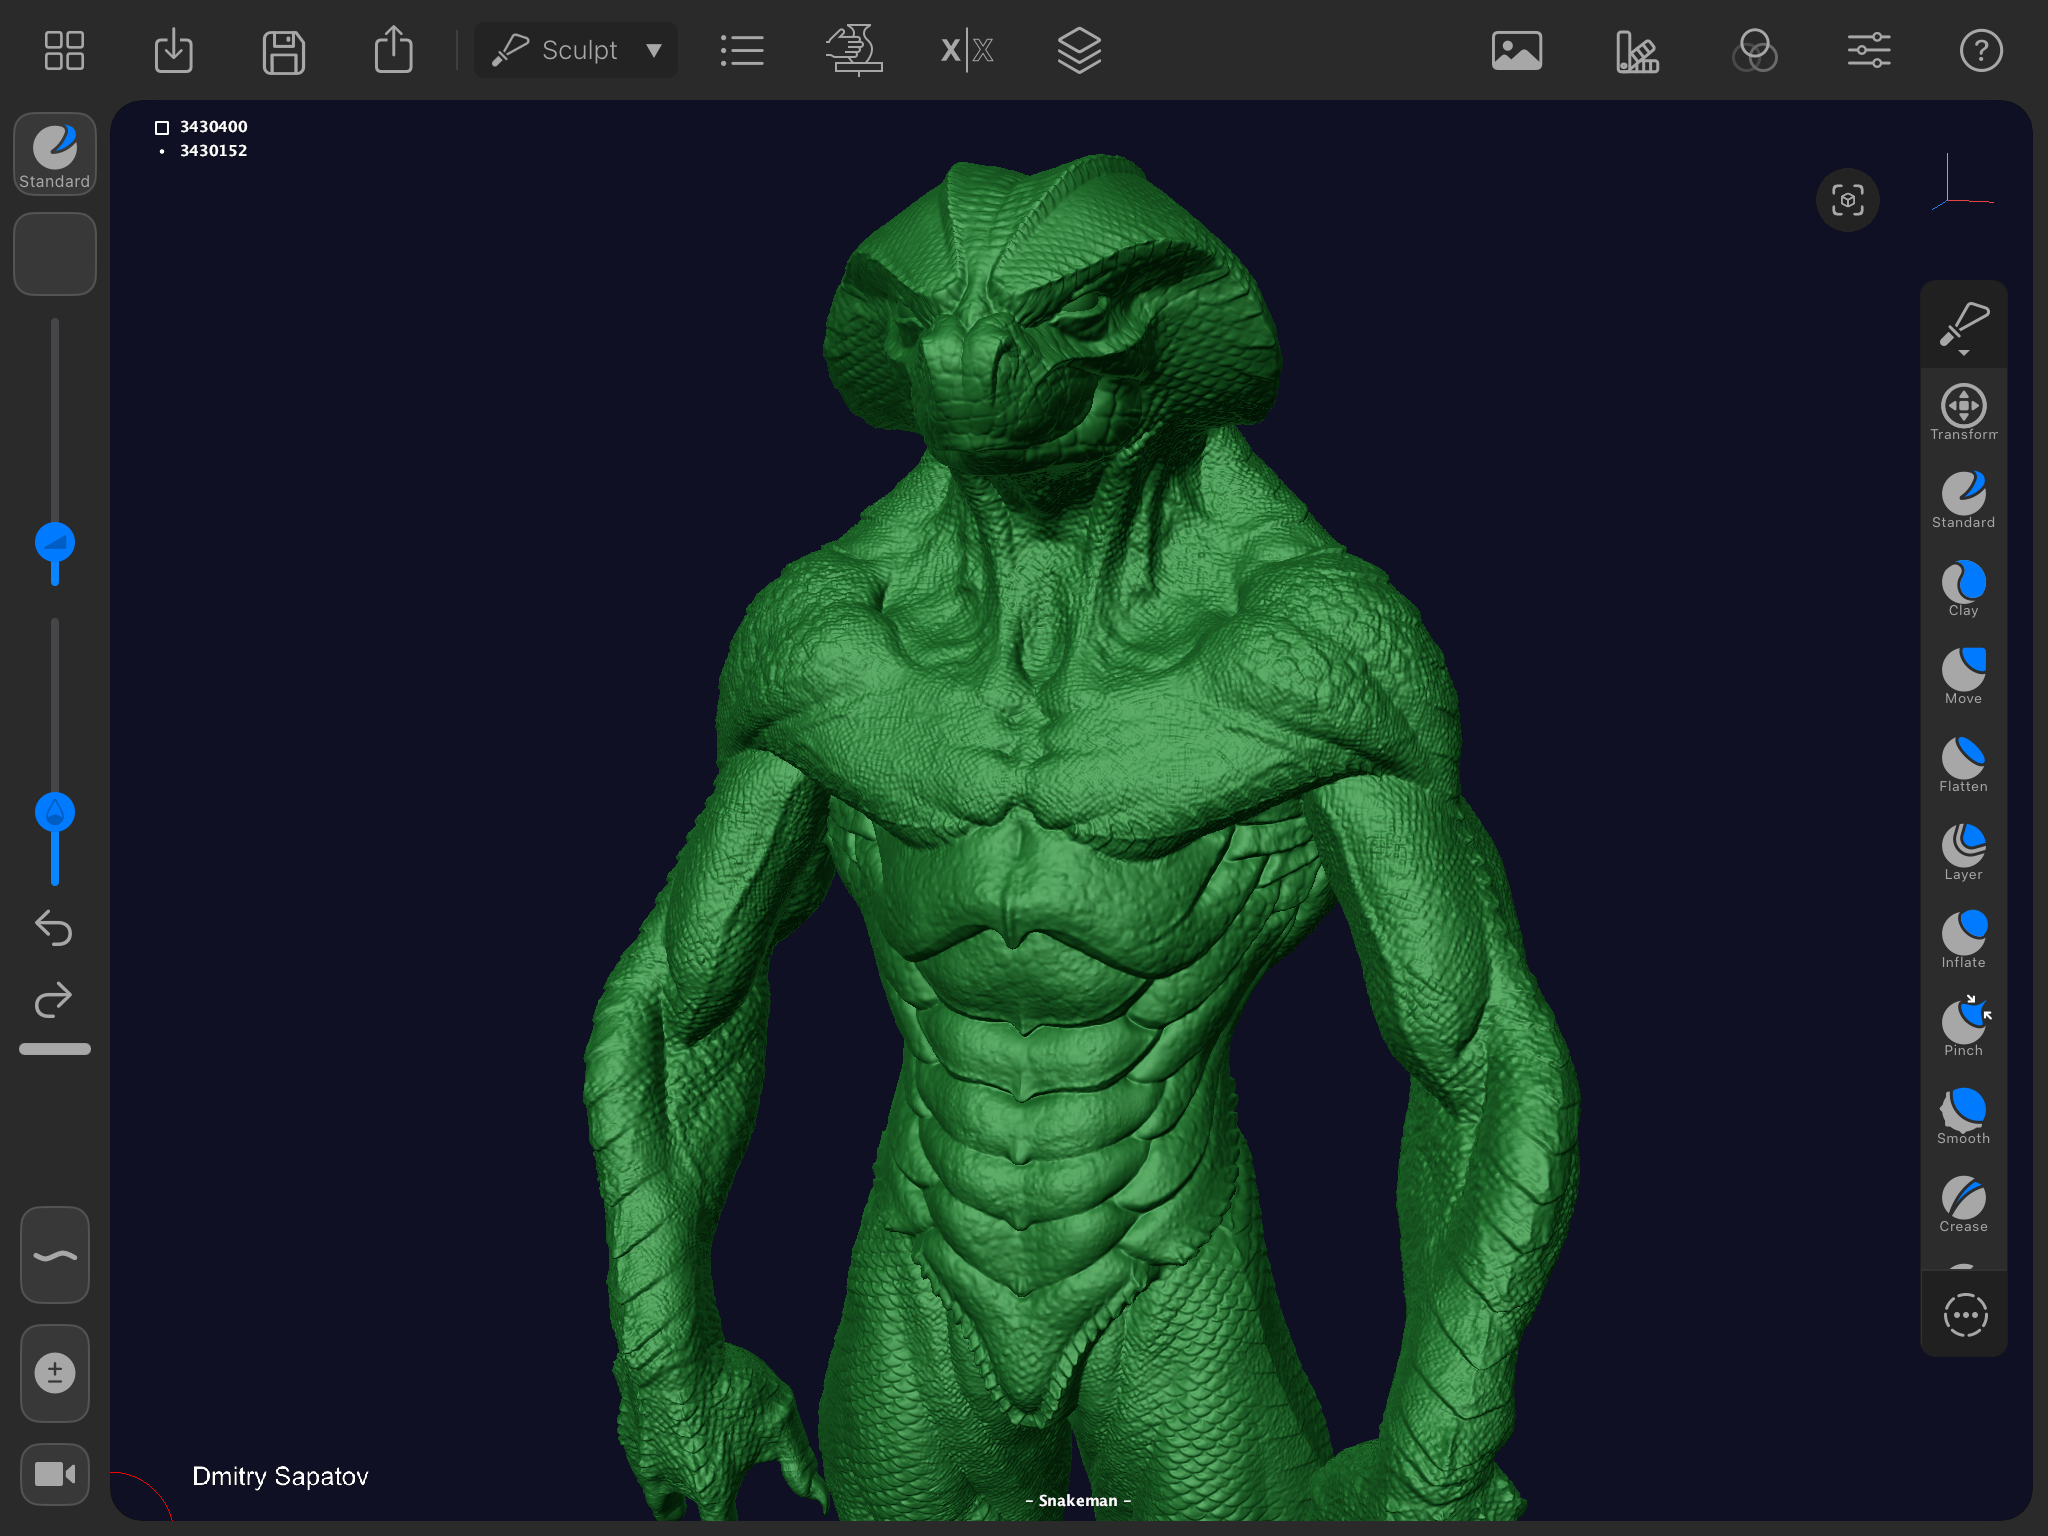Image resolution: width=2048 pixels, height=1536 pixels.
Task: Select the Move brush
Action: [x=1964, y=676]
